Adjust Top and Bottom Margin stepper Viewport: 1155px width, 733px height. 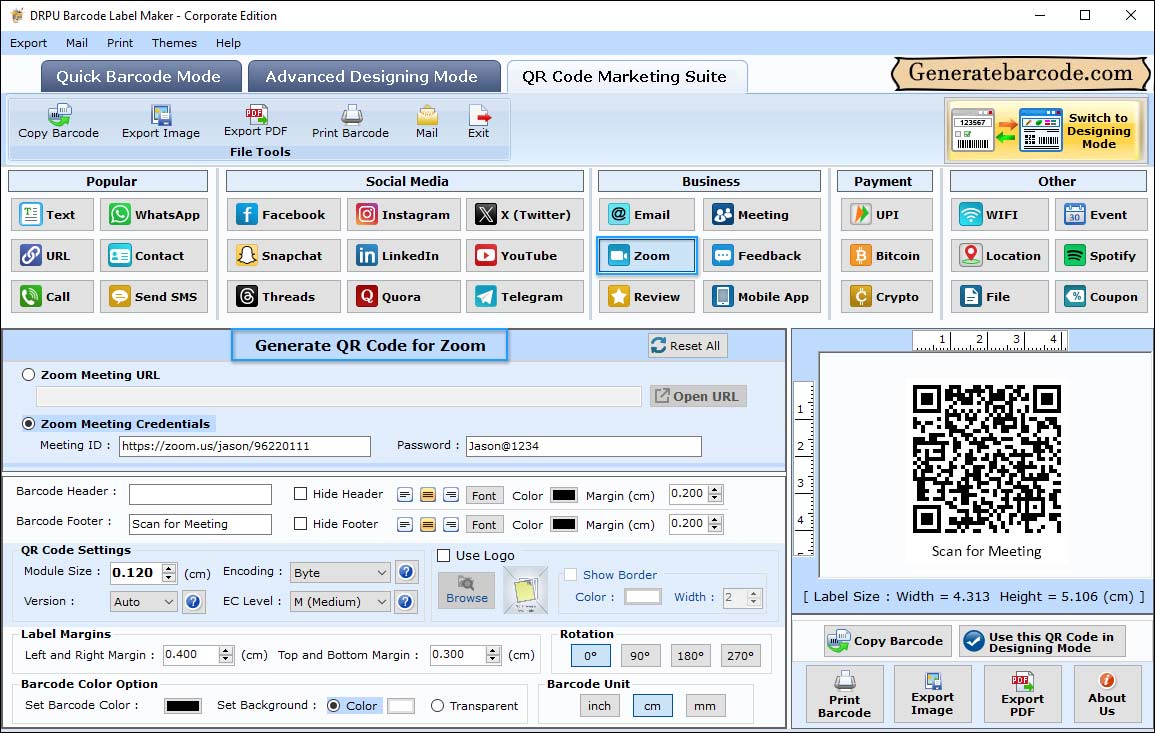[x=493, y=655]
